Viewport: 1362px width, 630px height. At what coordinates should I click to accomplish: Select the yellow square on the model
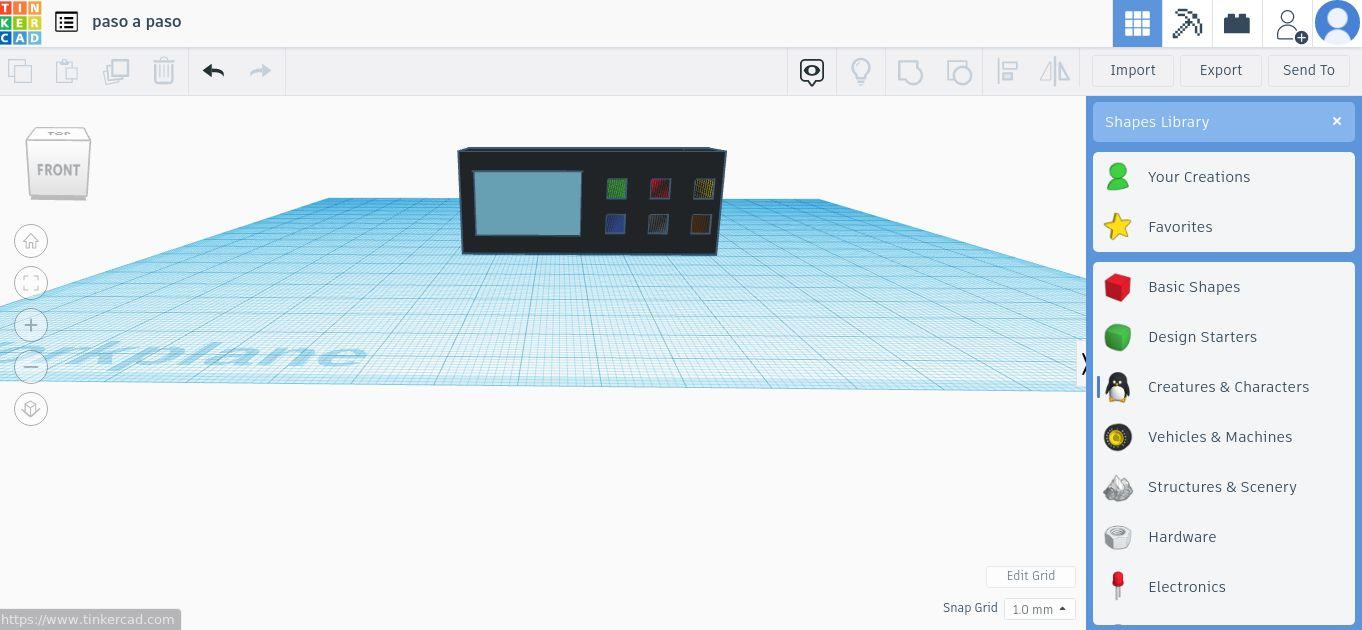coord(704,188)
